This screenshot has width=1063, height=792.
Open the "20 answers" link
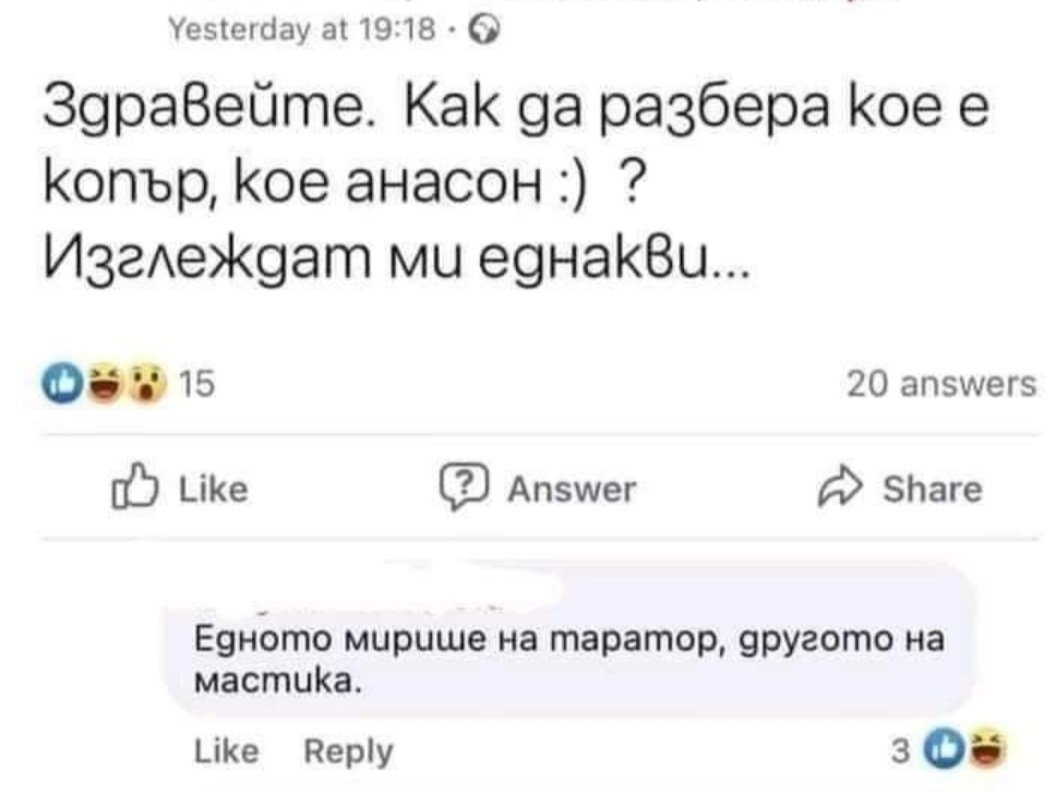[x=941, y=385]
